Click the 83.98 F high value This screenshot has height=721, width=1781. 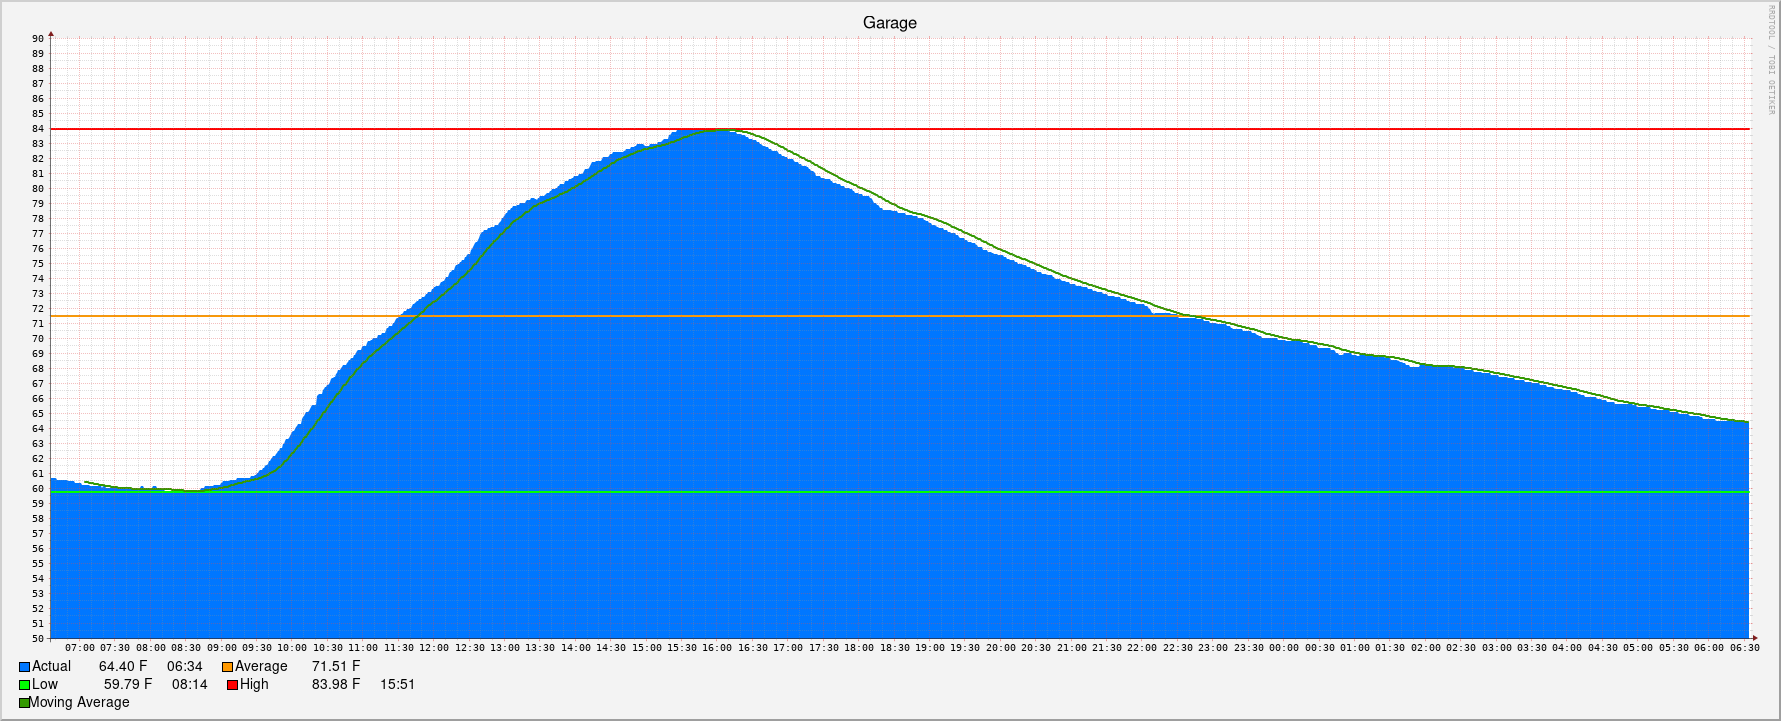(335, 685)
